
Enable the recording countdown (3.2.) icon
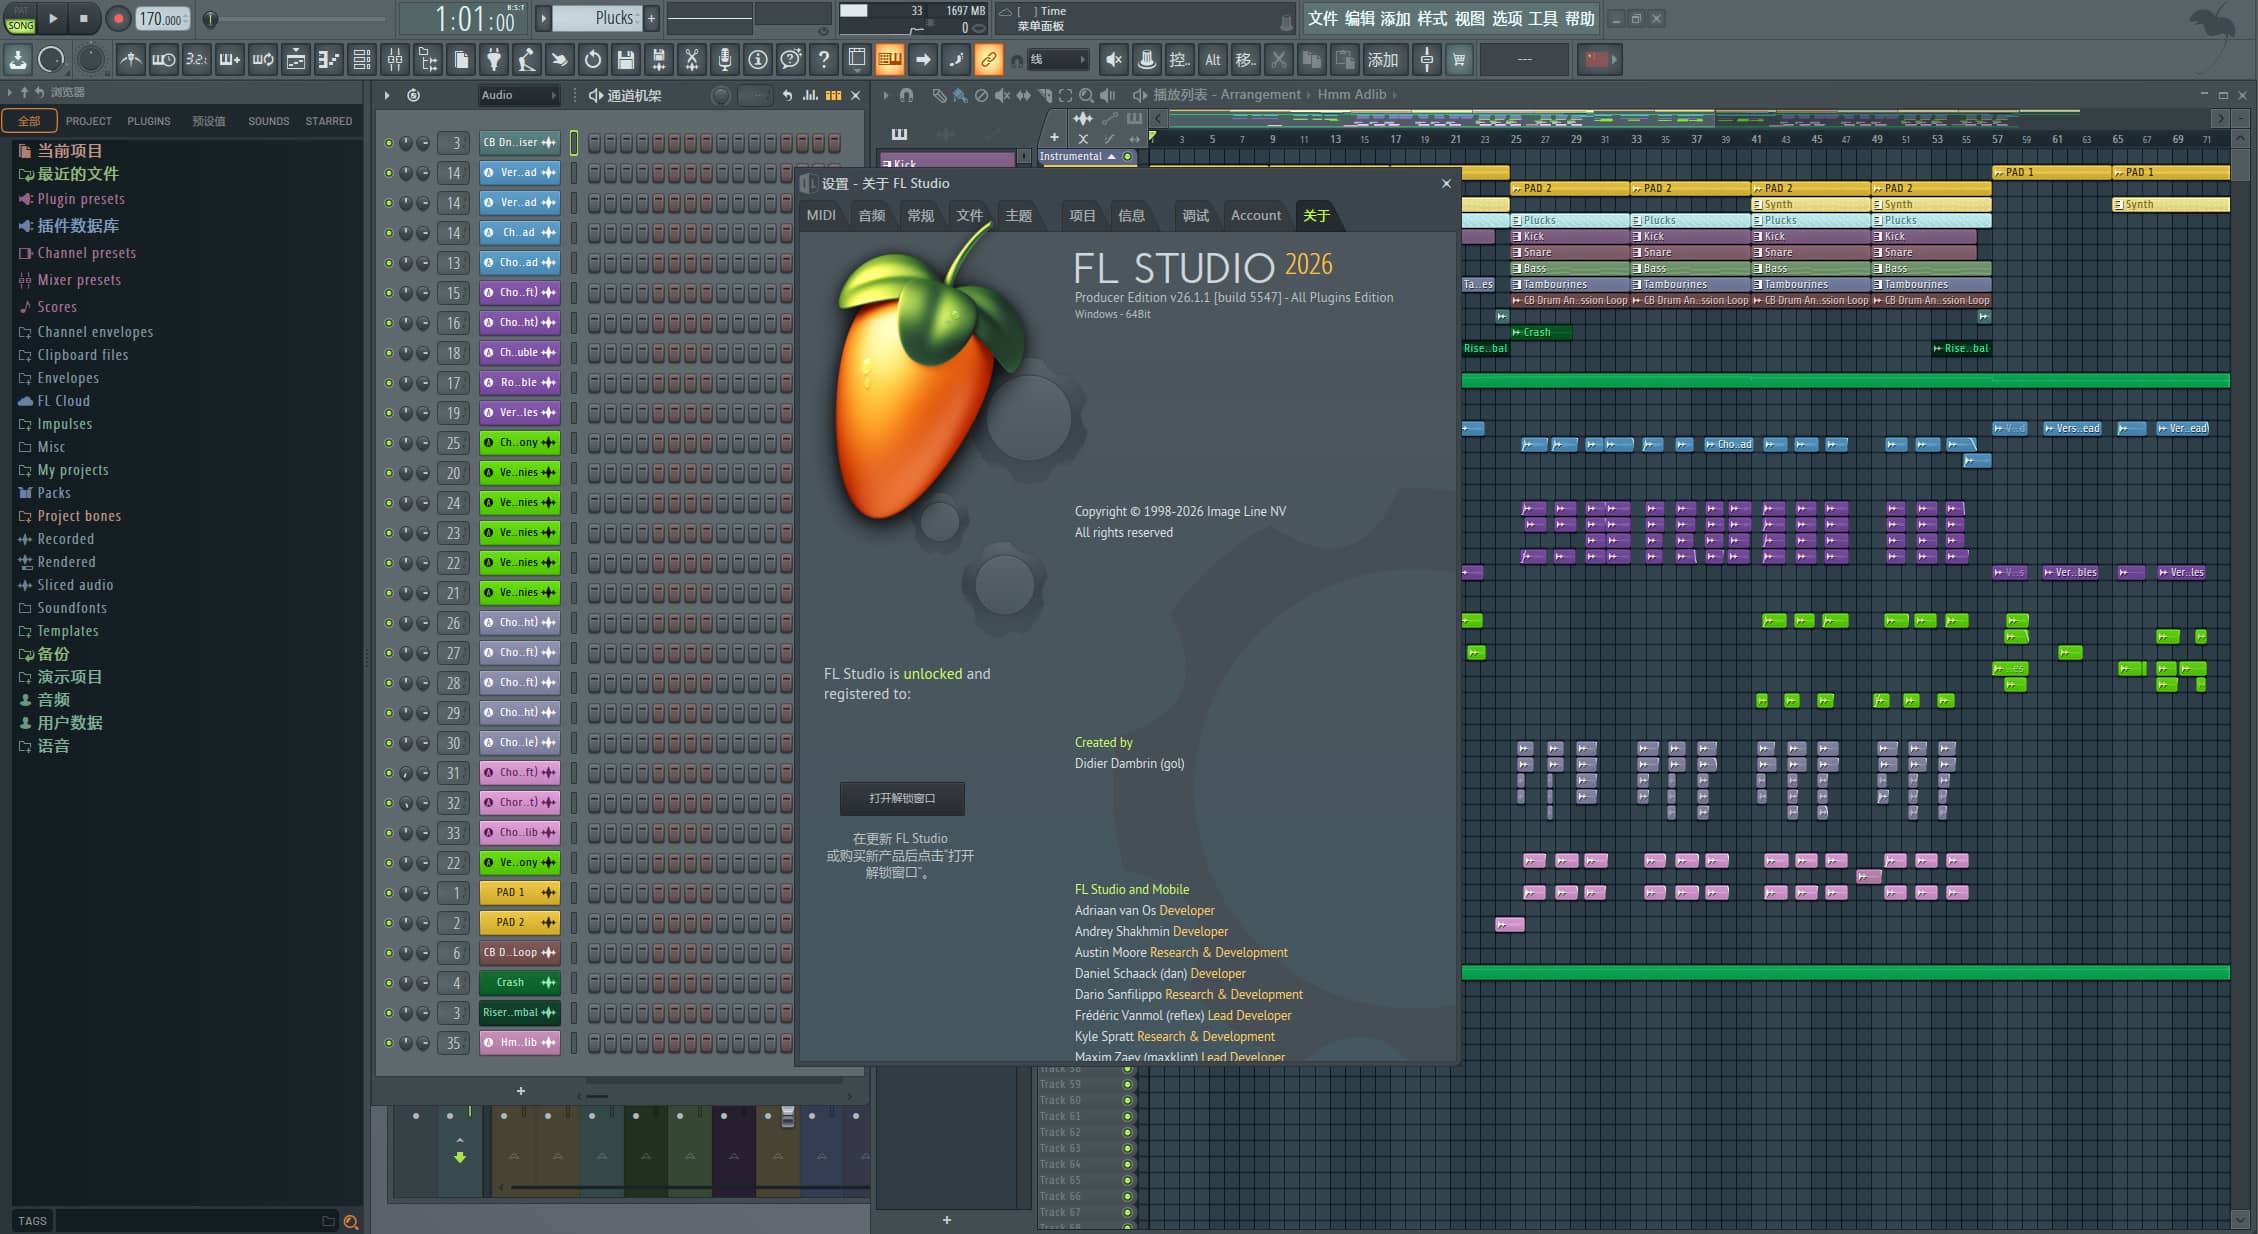pyautogui.click(x=196, y=60)
